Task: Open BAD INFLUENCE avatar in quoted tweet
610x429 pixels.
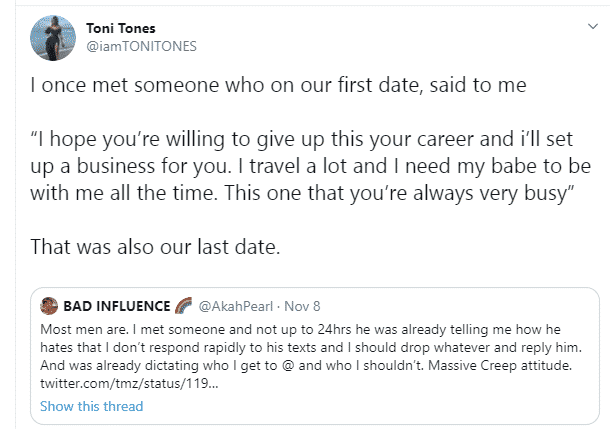Action: 49,306
